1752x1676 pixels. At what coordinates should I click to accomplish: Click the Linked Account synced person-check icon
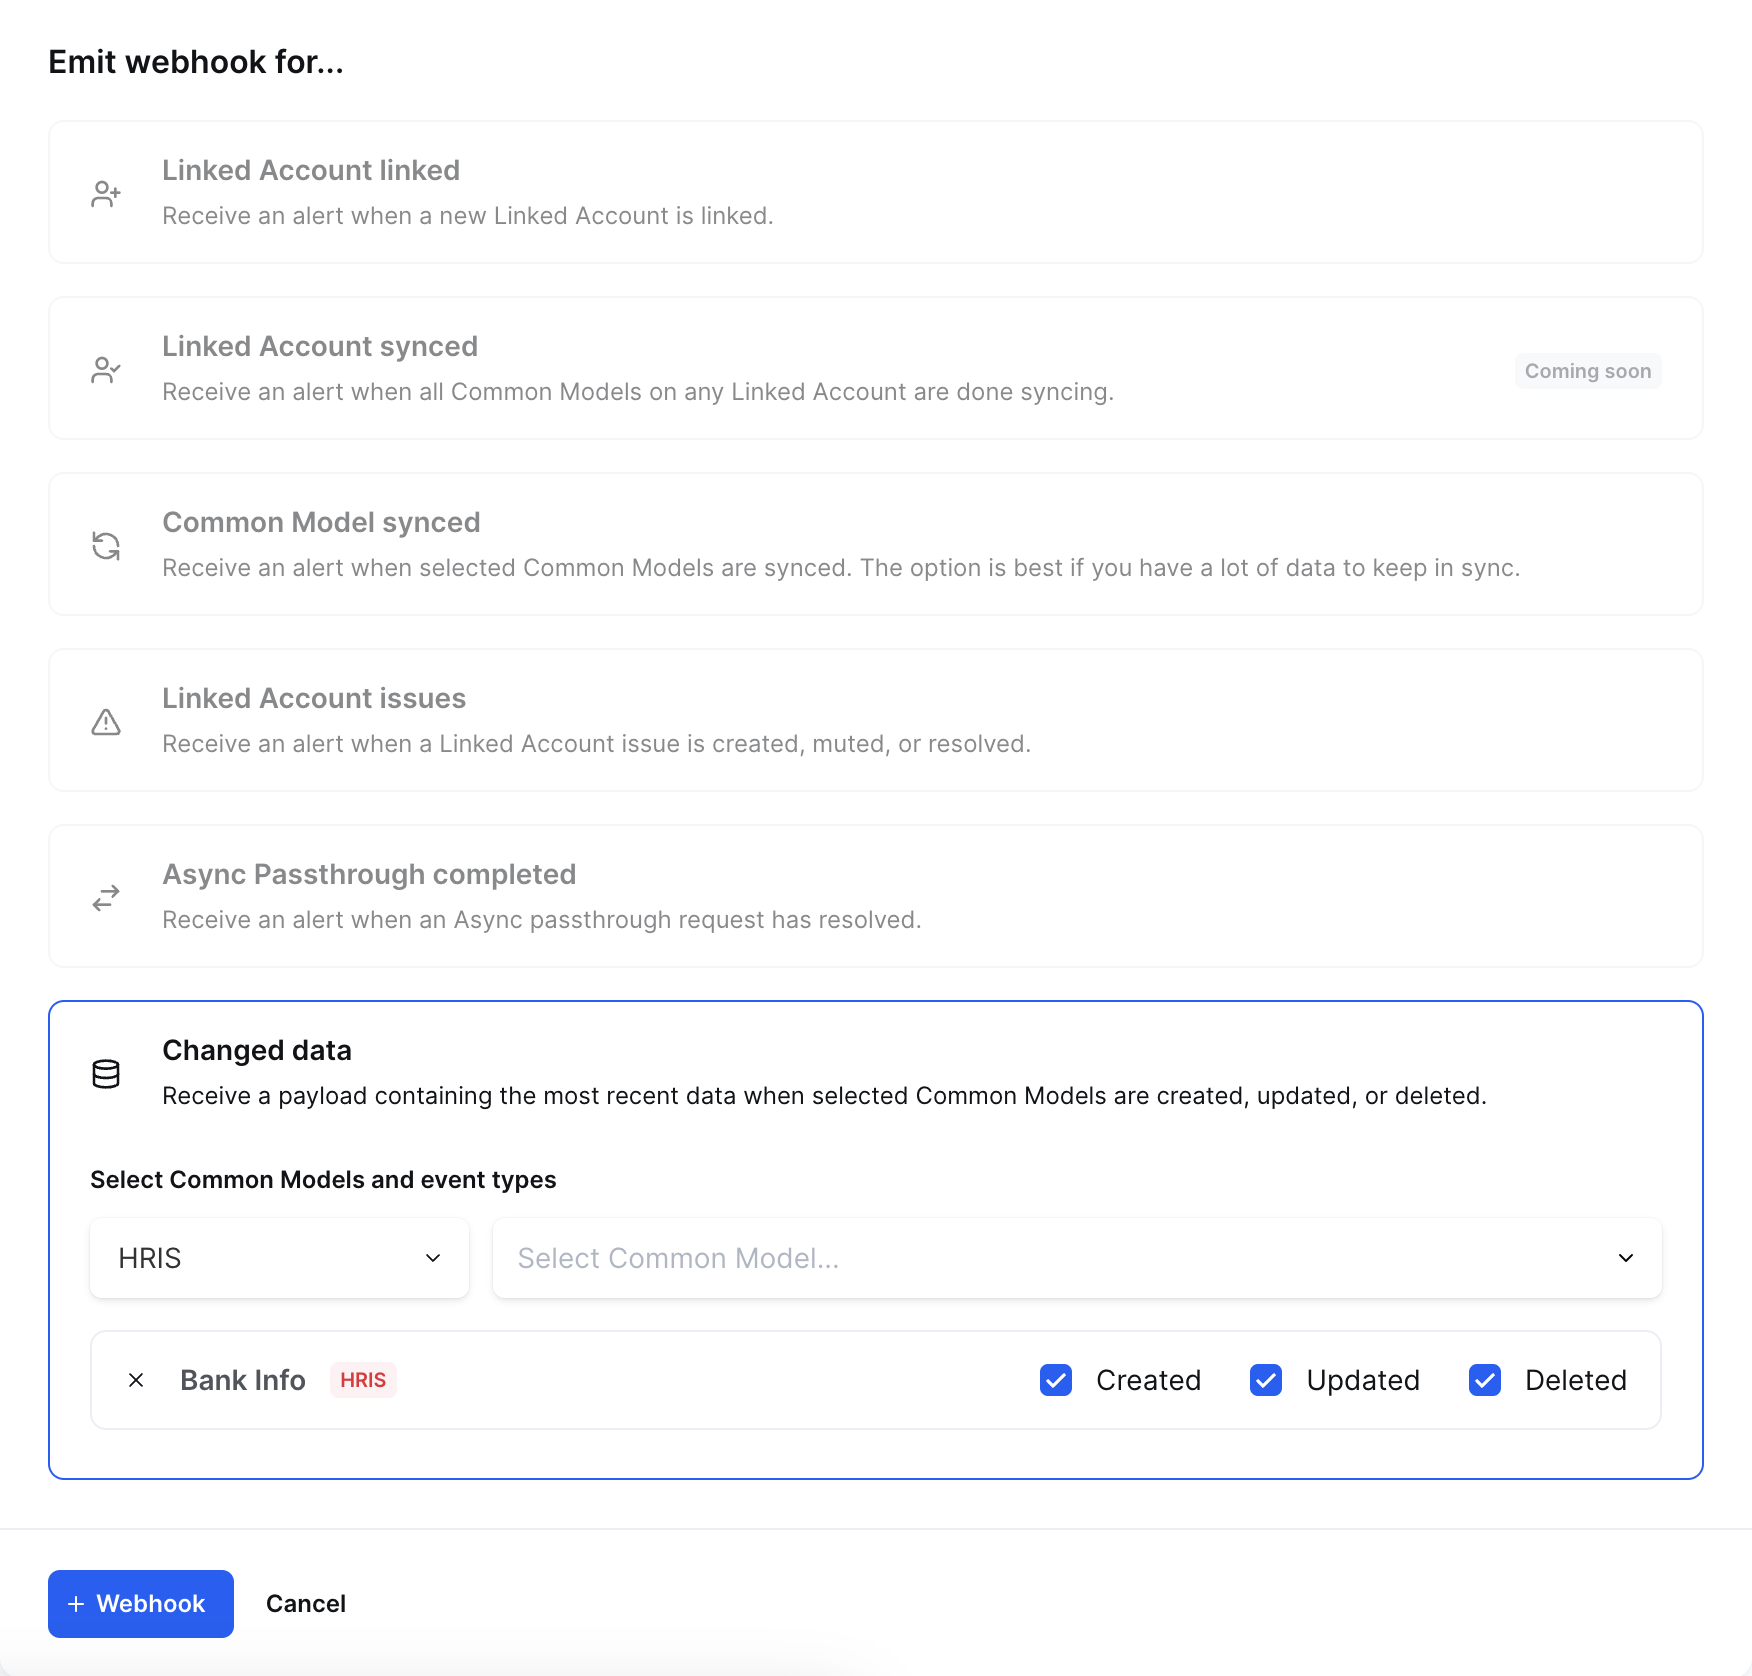tap(106, 369)
